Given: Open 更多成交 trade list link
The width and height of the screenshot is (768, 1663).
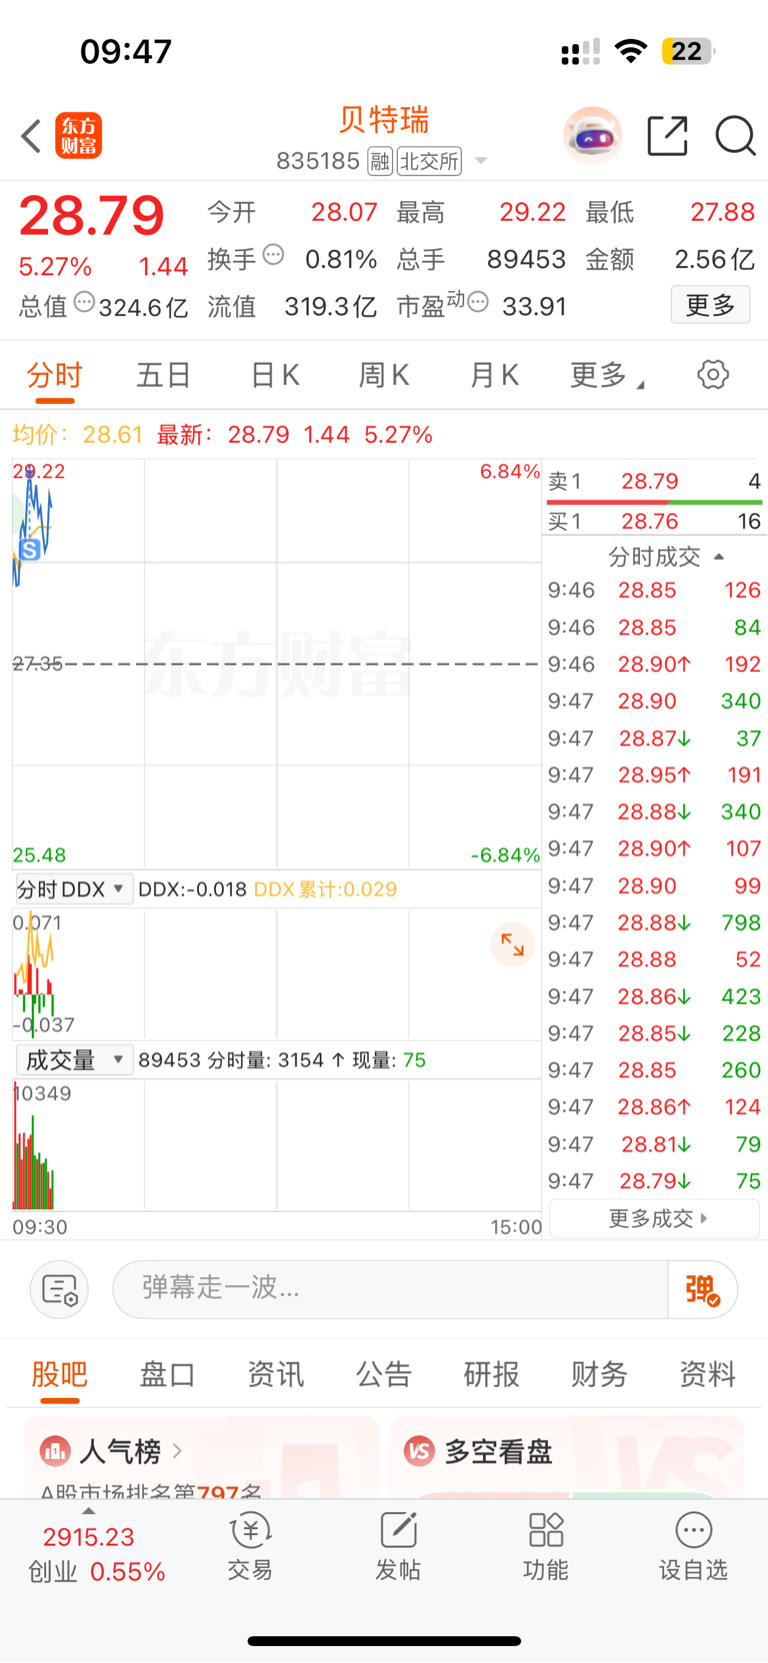Looking at the screenshot, I should pyautogui.click(x=655, y=1218).
